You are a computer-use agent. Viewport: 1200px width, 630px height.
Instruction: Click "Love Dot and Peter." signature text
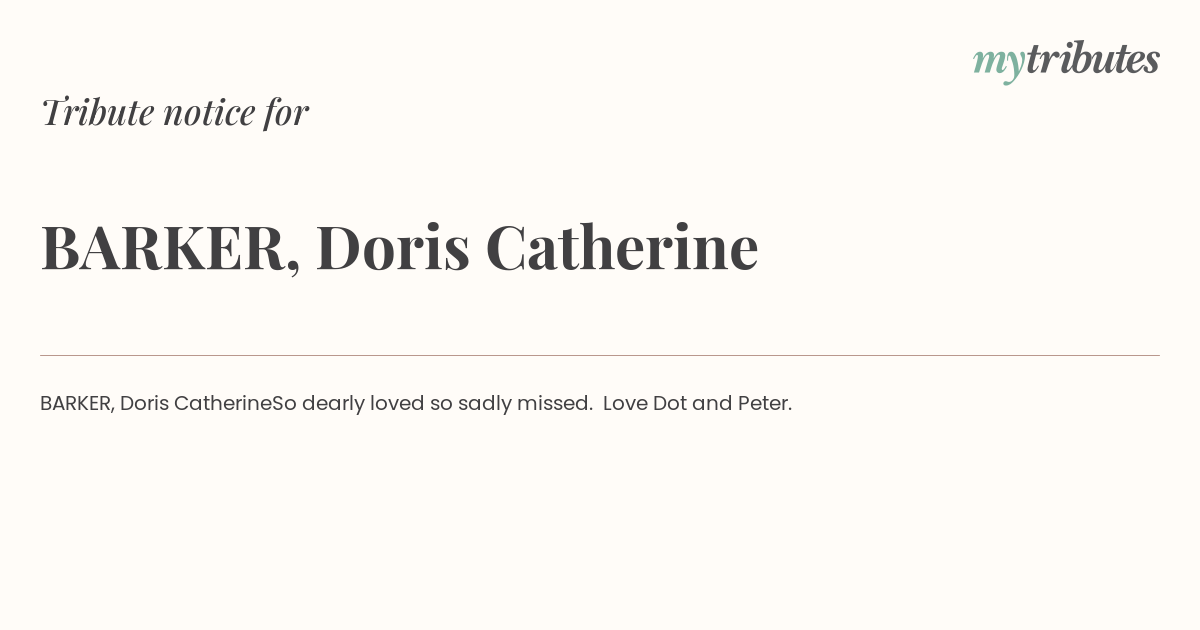[698, 404]
